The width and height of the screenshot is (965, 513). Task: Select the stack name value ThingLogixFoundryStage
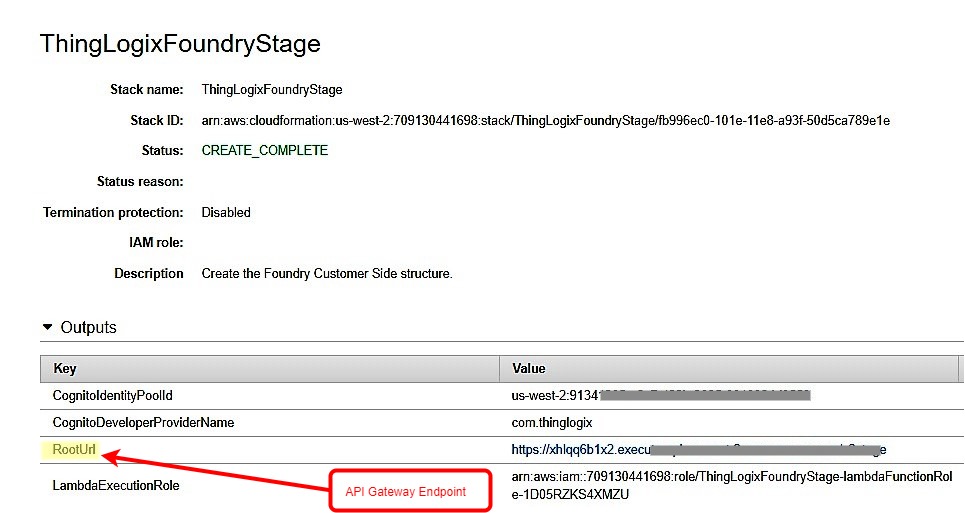click(x=271, y=90)
